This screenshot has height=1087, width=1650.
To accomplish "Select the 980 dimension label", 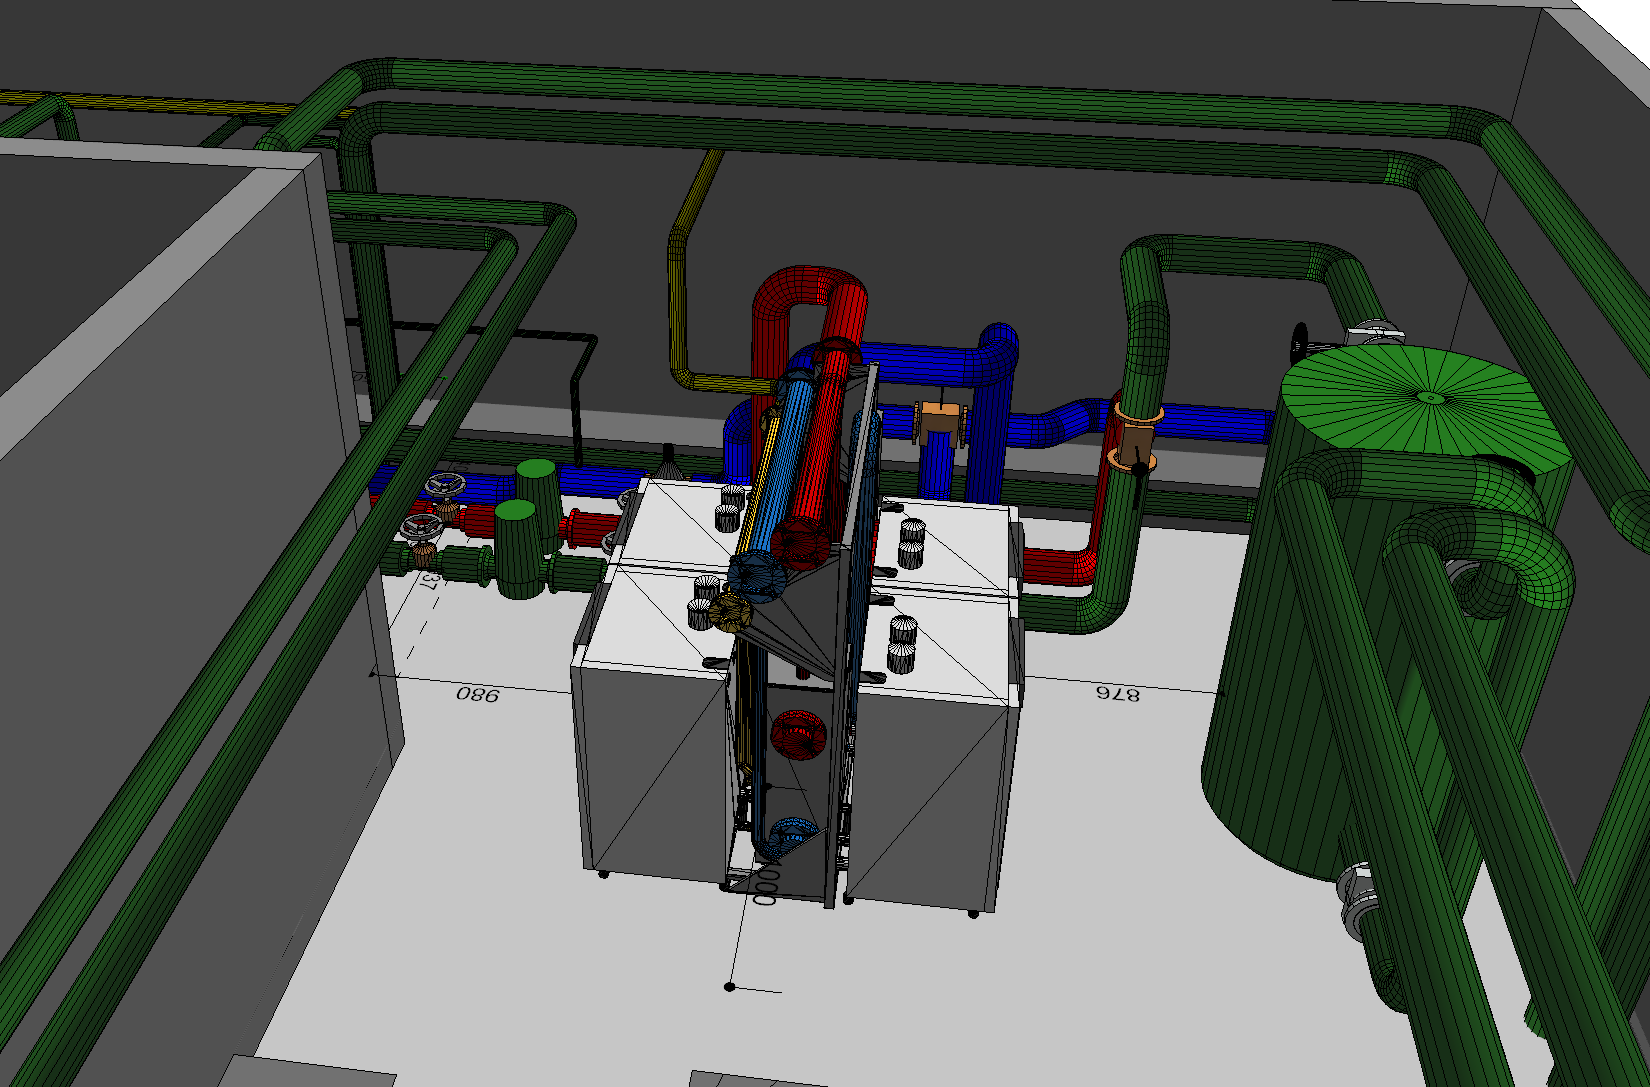I will point(477,694).
